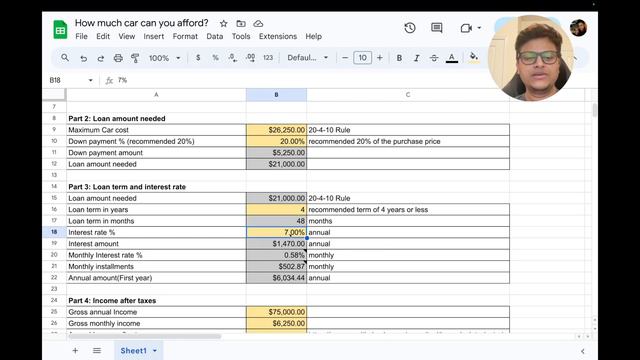The image size is (640, 360).
Task: Select Gross annual income $75,000.00
Action: coord(276,312)
